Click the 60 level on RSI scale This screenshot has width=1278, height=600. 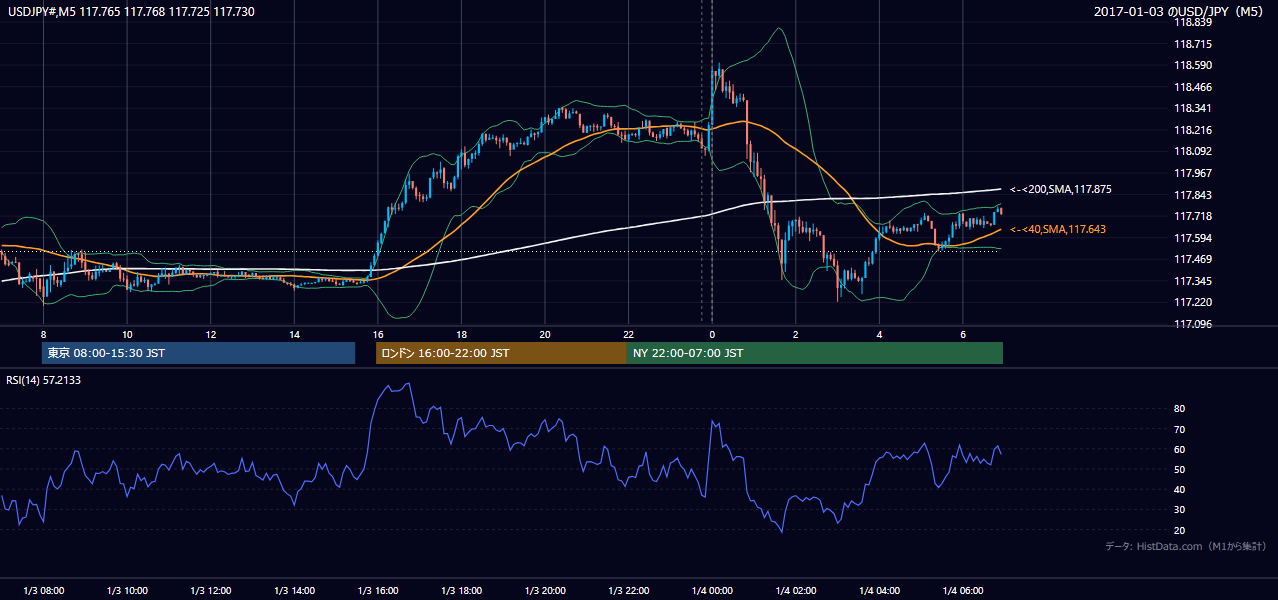(1180, 449)
